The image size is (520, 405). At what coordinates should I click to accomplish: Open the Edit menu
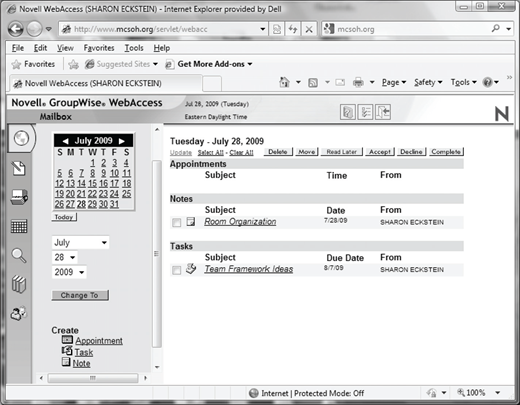coord(40,48)
